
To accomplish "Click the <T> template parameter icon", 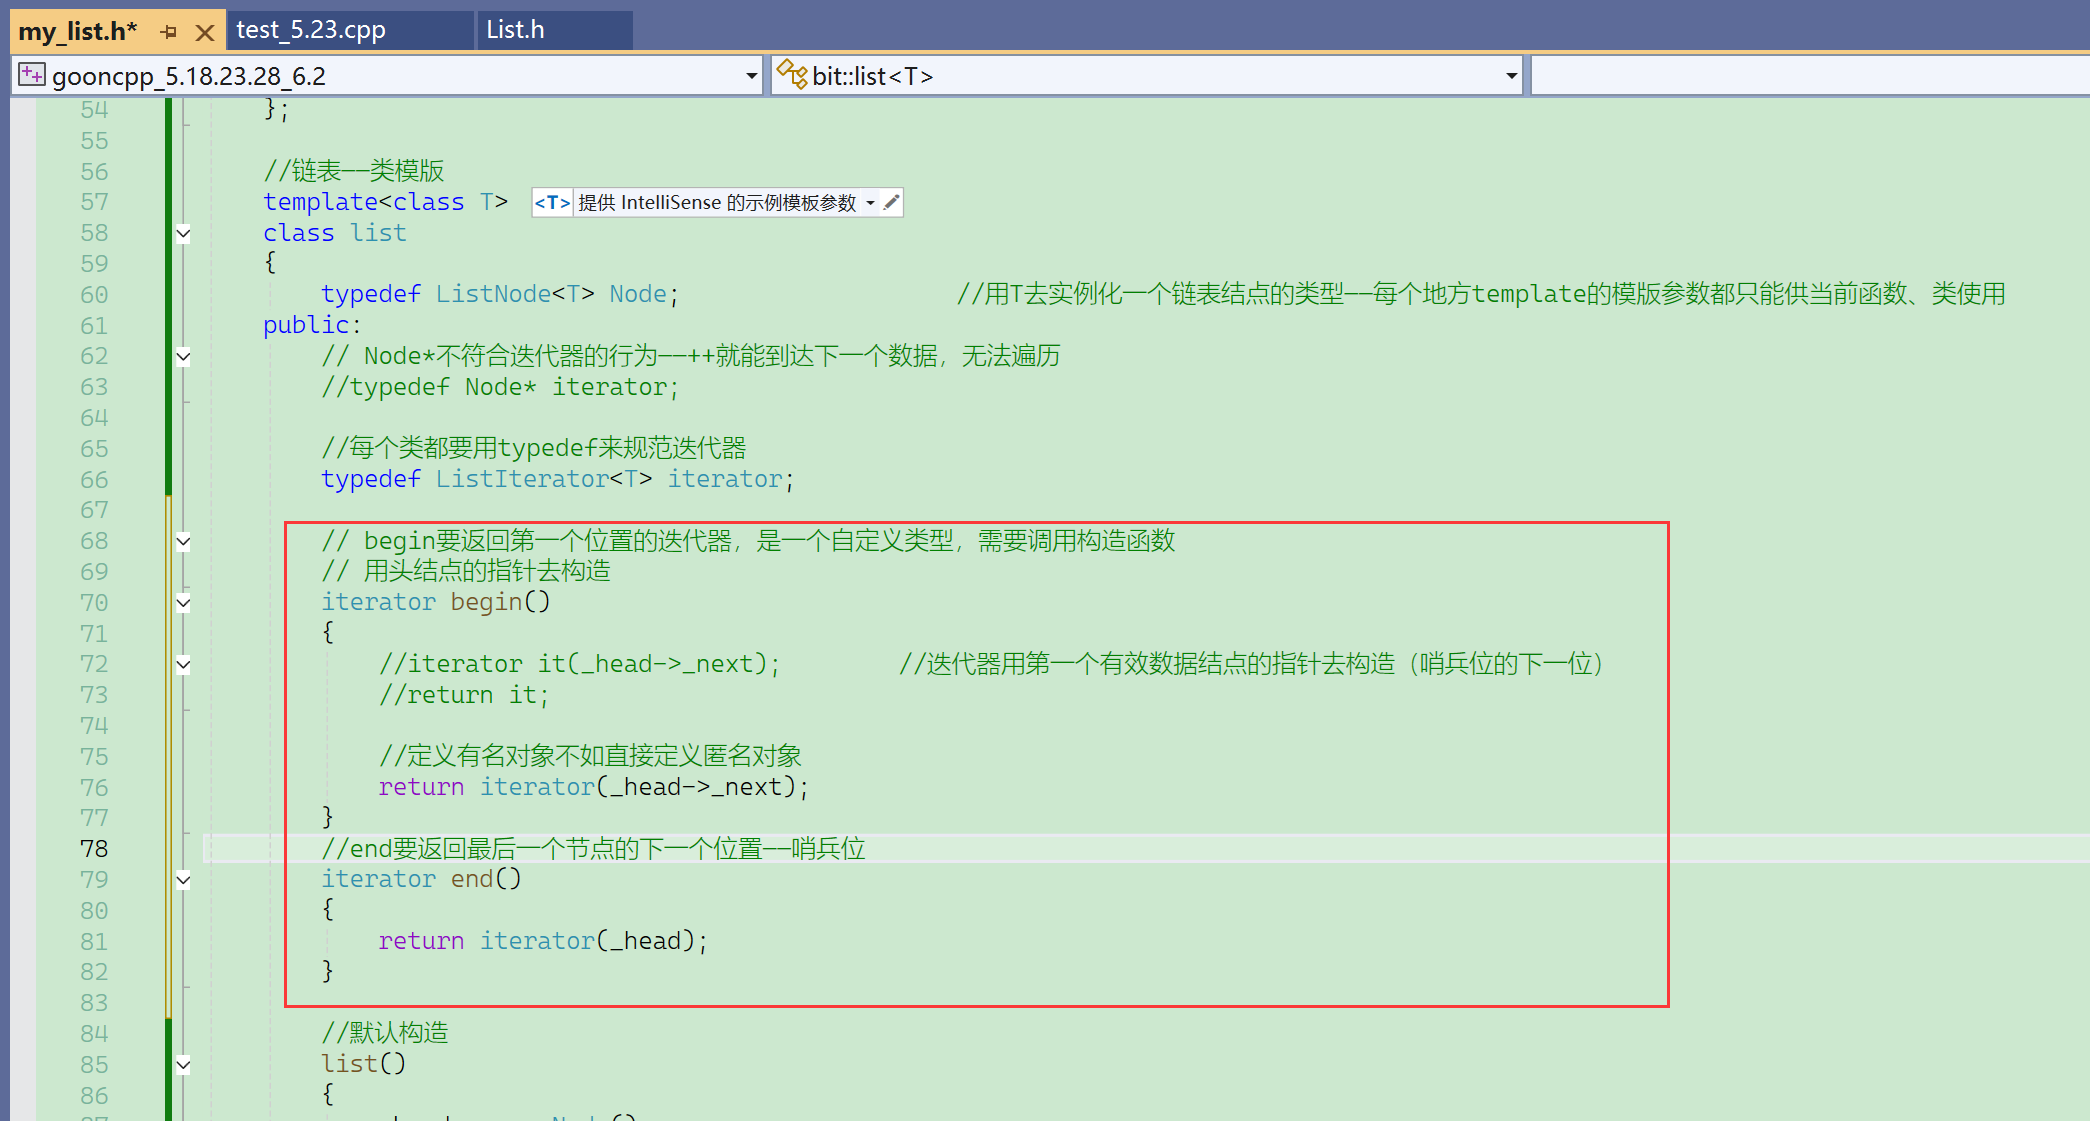I will [x=552, y=203].
